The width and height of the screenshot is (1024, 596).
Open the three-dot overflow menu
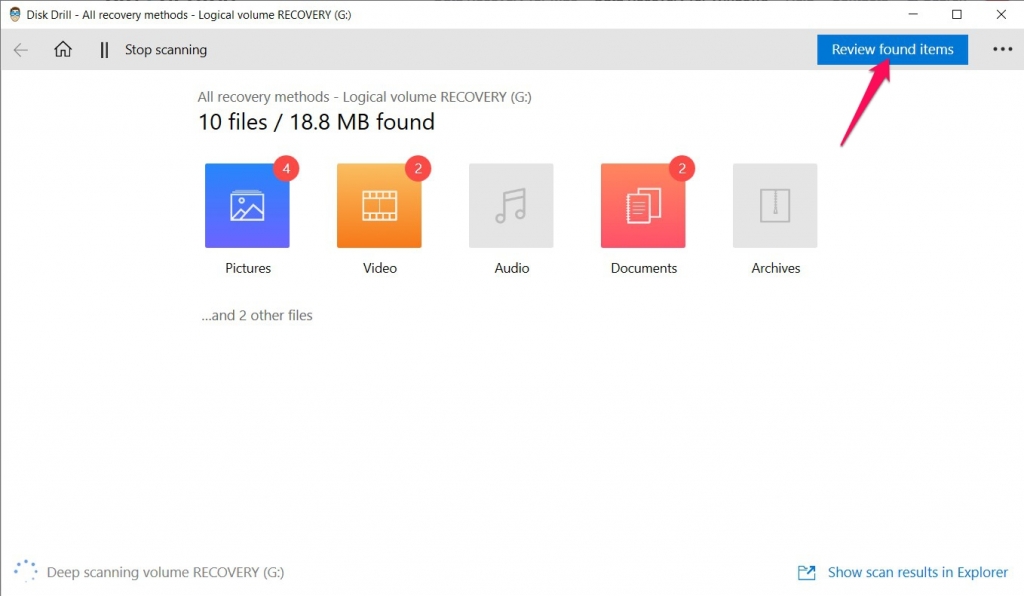point(1002,49)
